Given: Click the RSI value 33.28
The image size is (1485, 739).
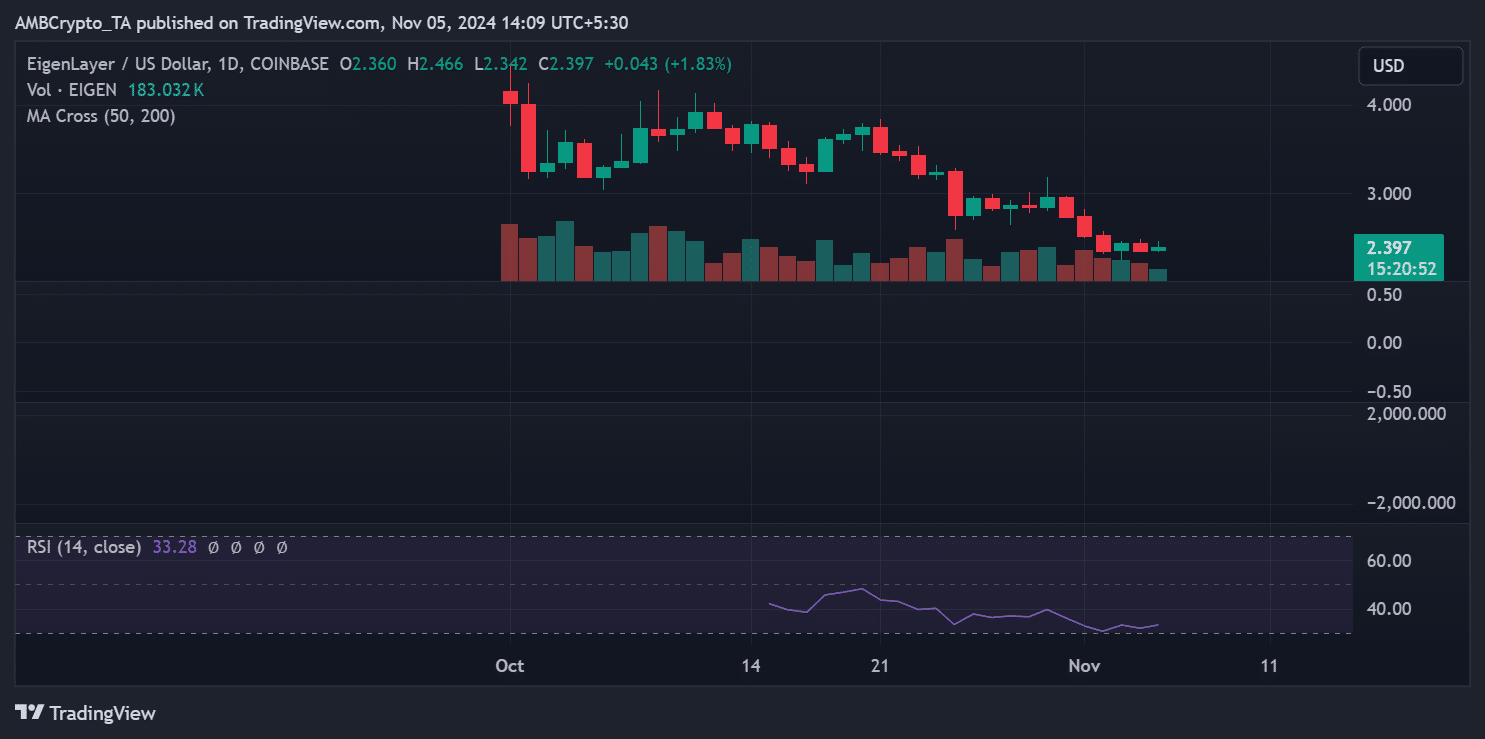Looking at the screenshot, I should tap(173, 547).
